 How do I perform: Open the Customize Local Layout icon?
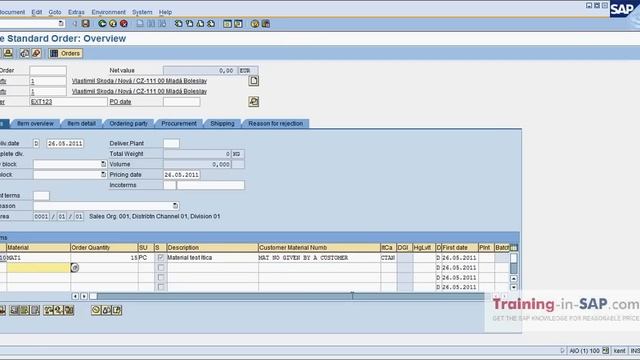tap(265, 24)
